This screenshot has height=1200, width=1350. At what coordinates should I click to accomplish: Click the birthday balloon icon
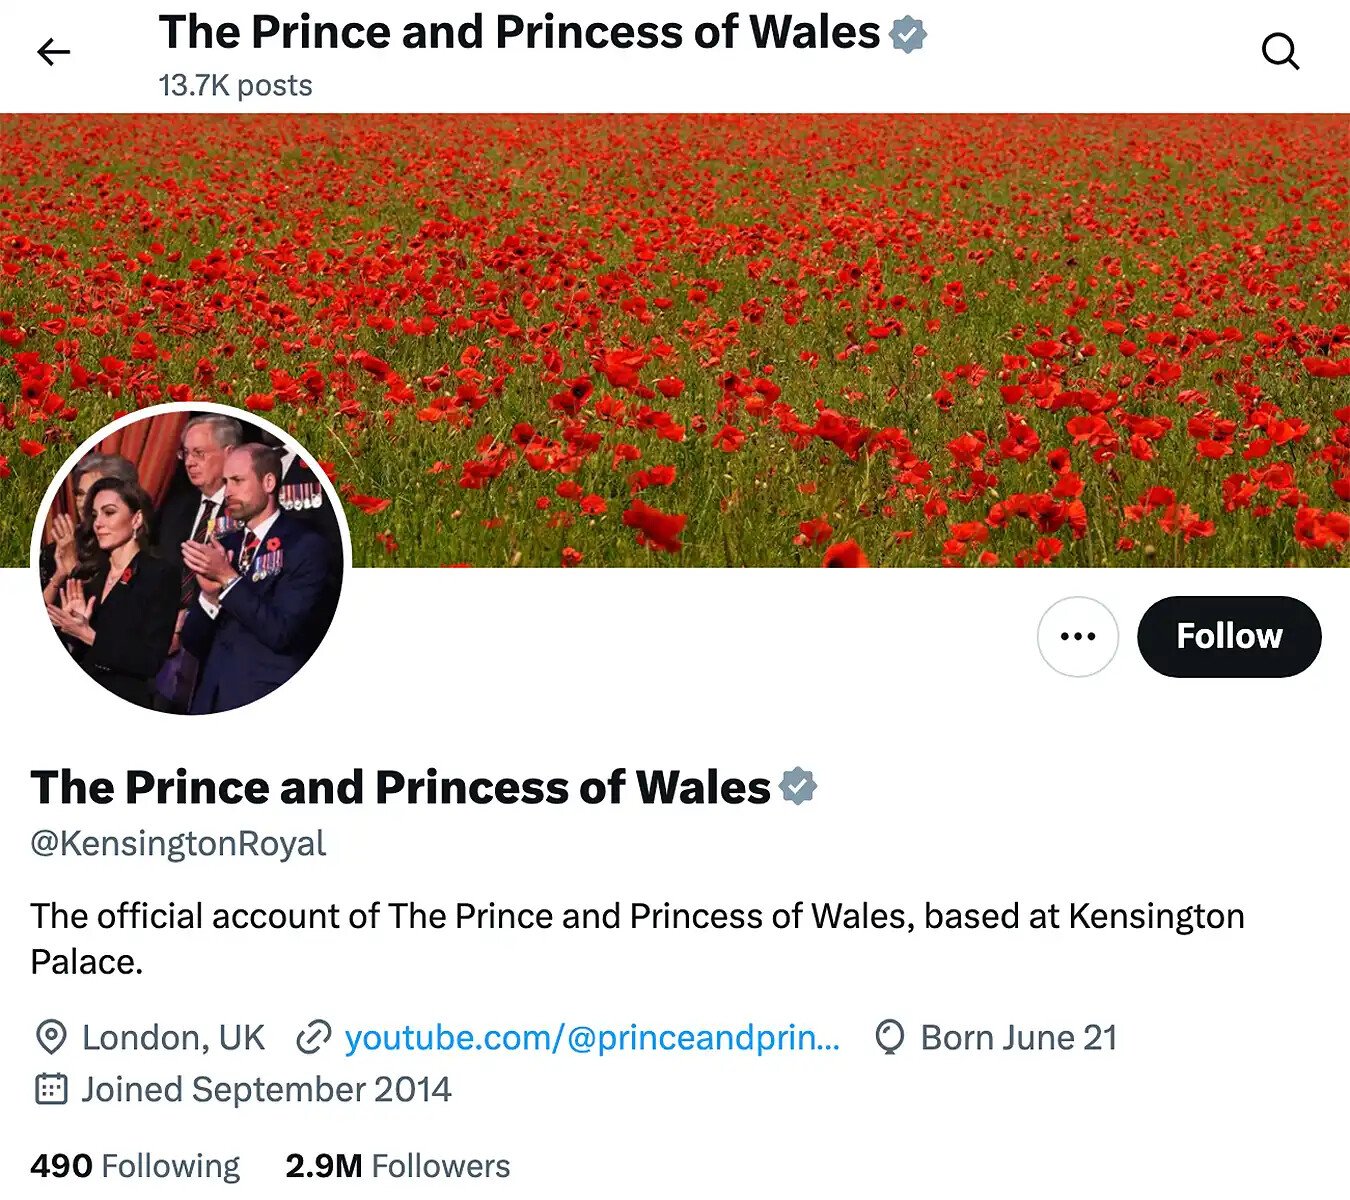(889, 1038)
